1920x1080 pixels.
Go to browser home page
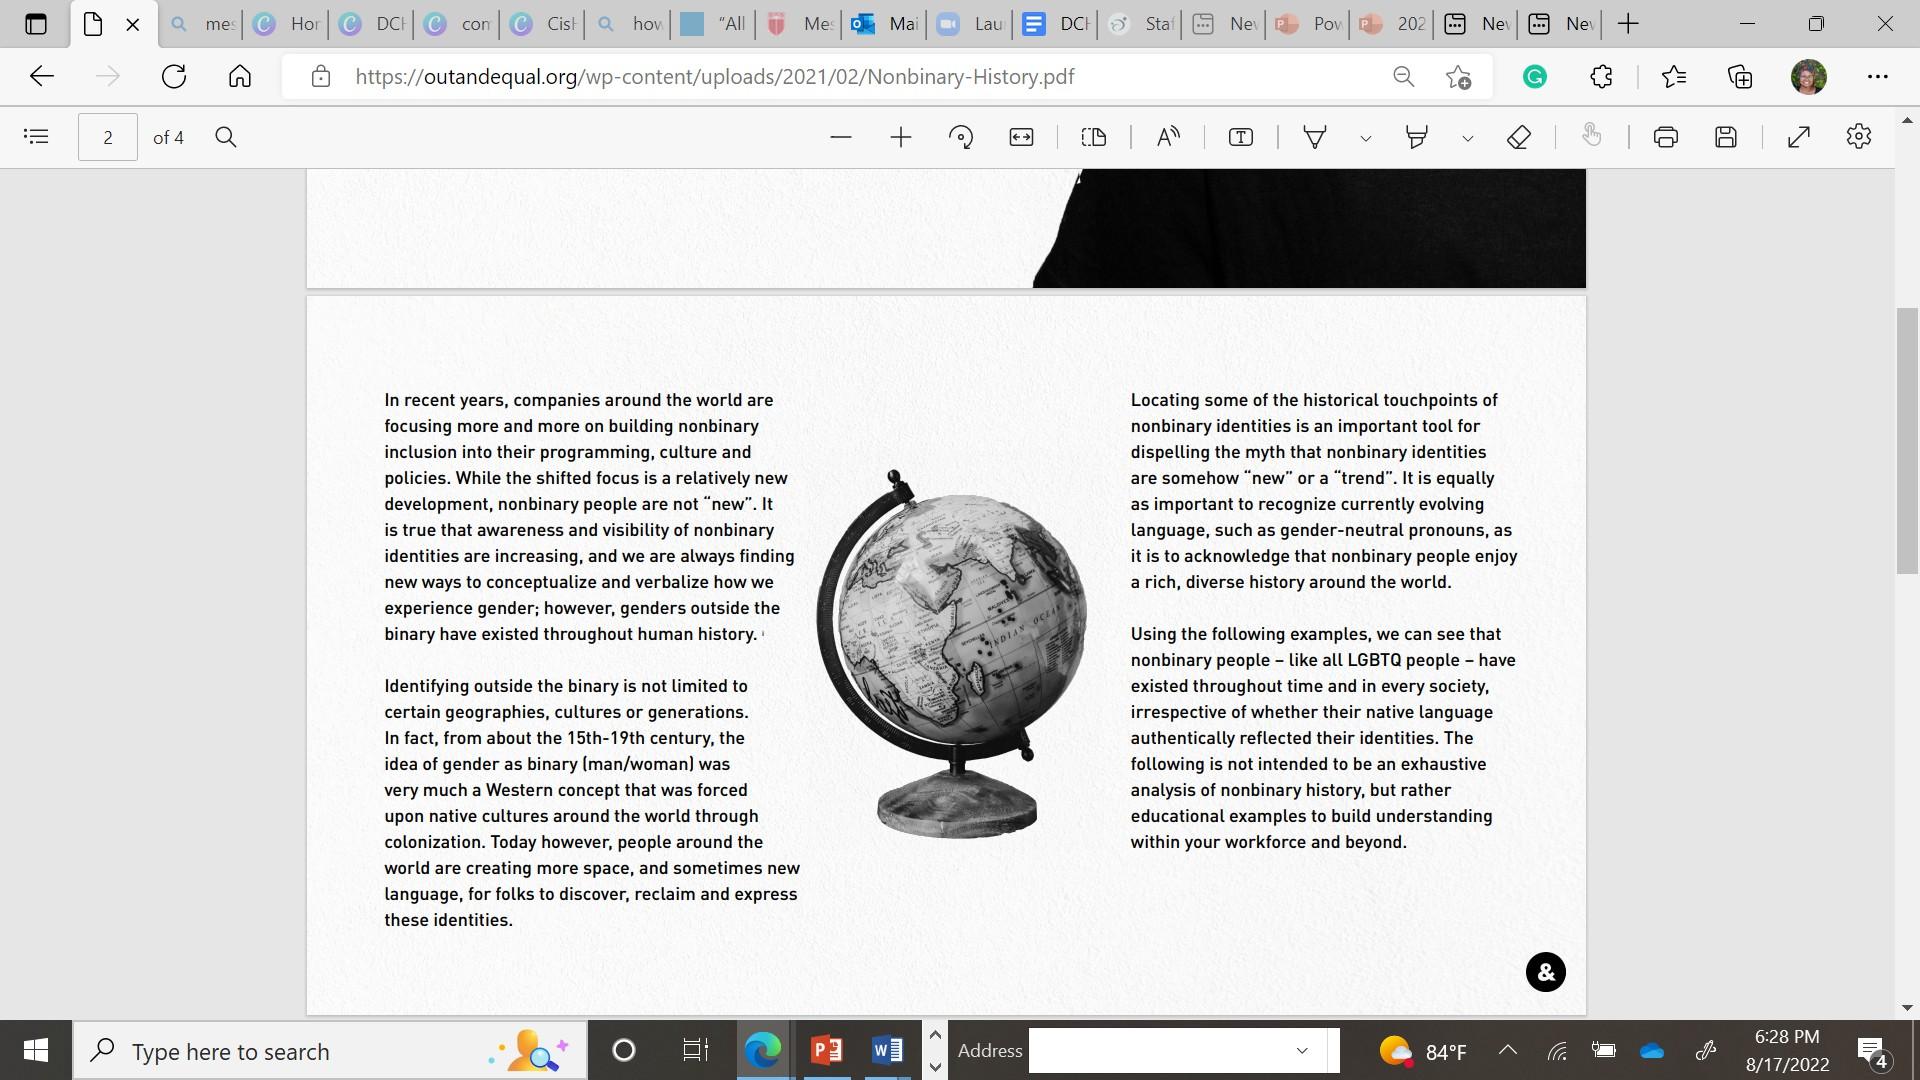[240, 76]
